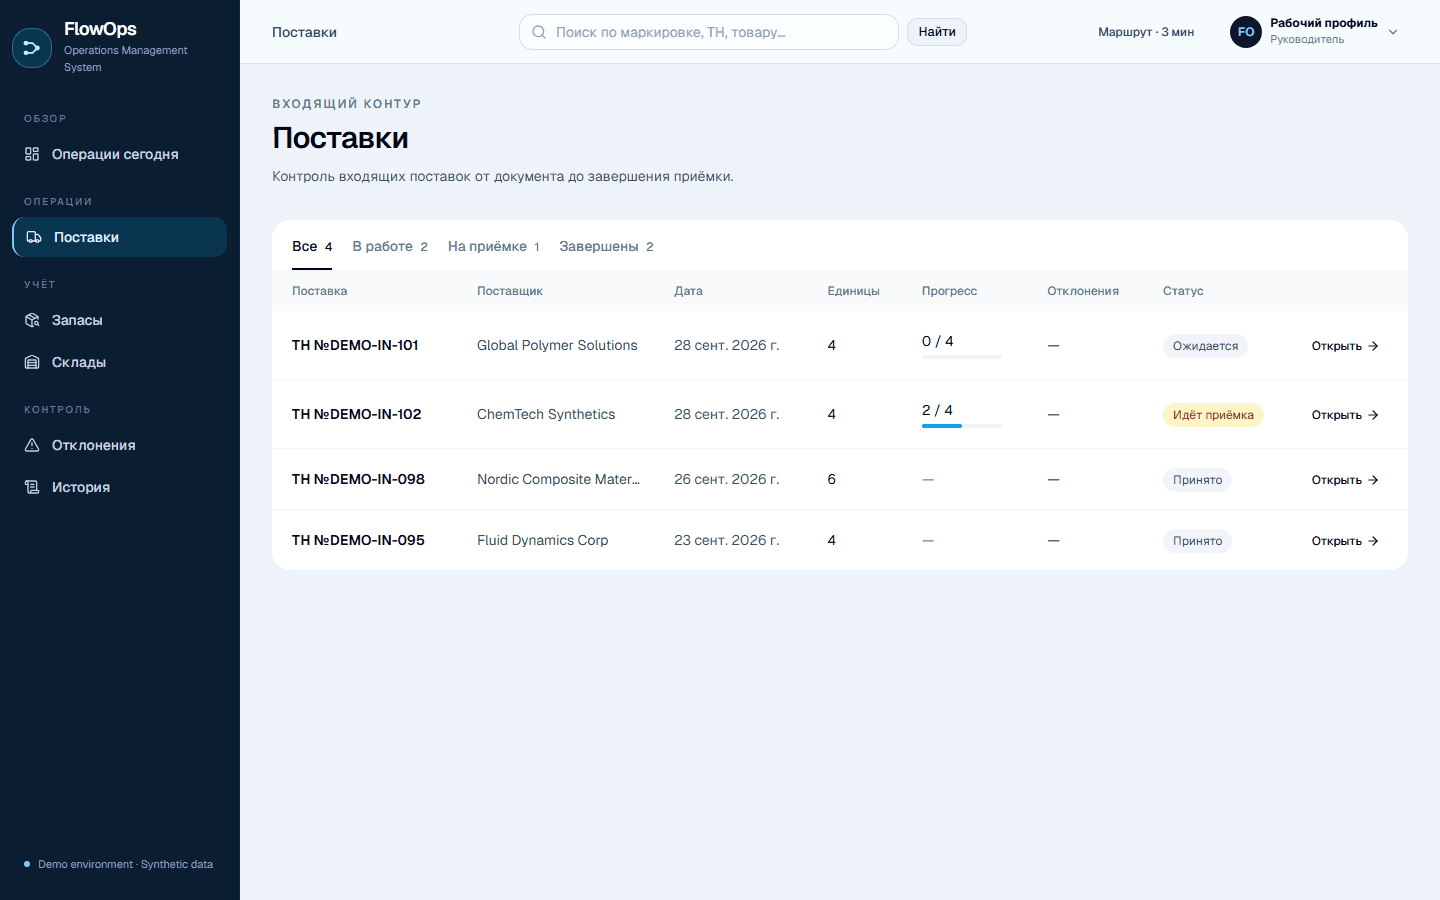Open delivery ТН №DEMO-IN-095 via Открыть
The image size is (1440, 900).
coord(1345,541)
